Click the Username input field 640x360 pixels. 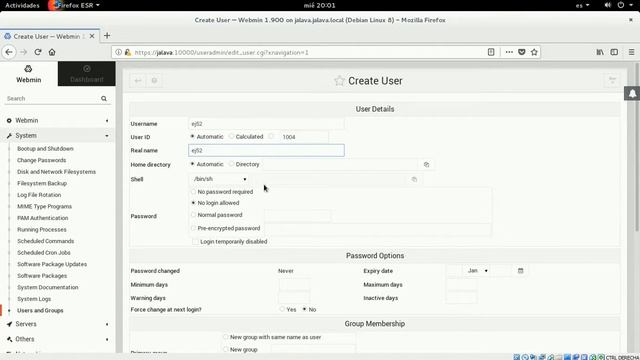point(266,124)
